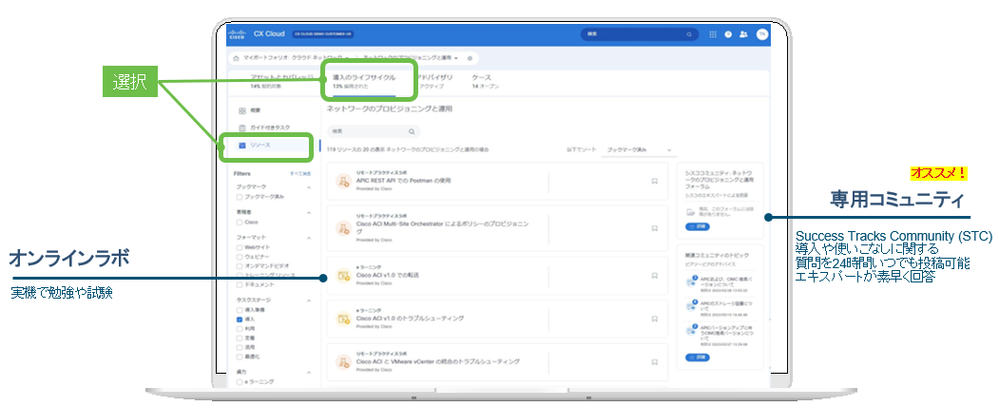Go to home via the house icon

[x=236, y=58]
